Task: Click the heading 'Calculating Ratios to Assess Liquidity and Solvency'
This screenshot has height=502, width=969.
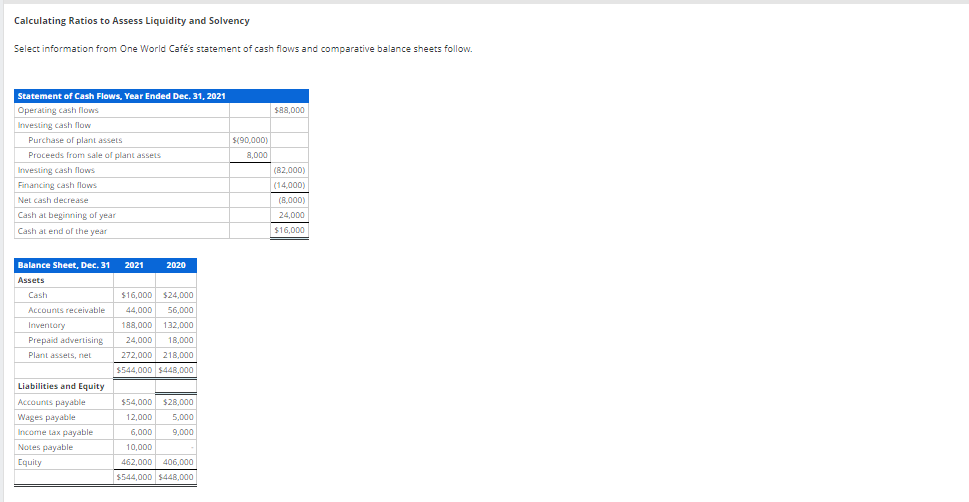Action: (x=132, y=21)
